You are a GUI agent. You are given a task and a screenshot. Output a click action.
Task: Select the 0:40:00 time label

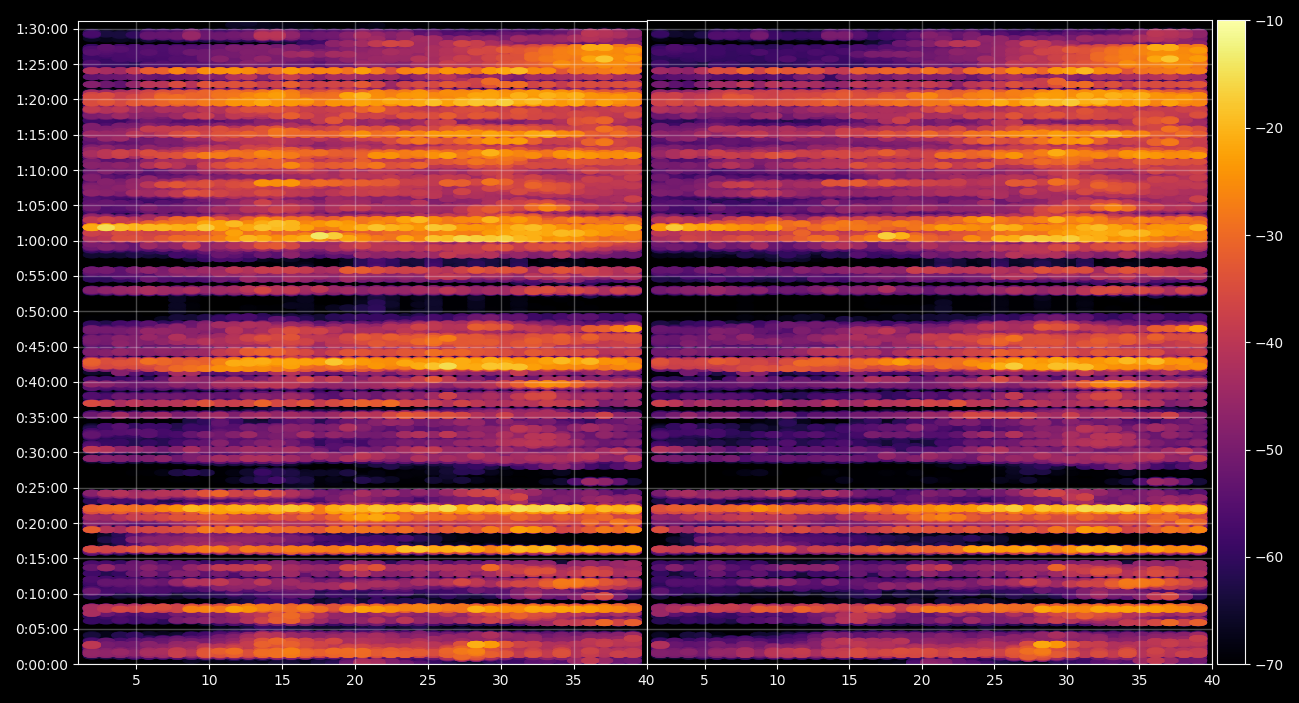(x=42, y=382)
